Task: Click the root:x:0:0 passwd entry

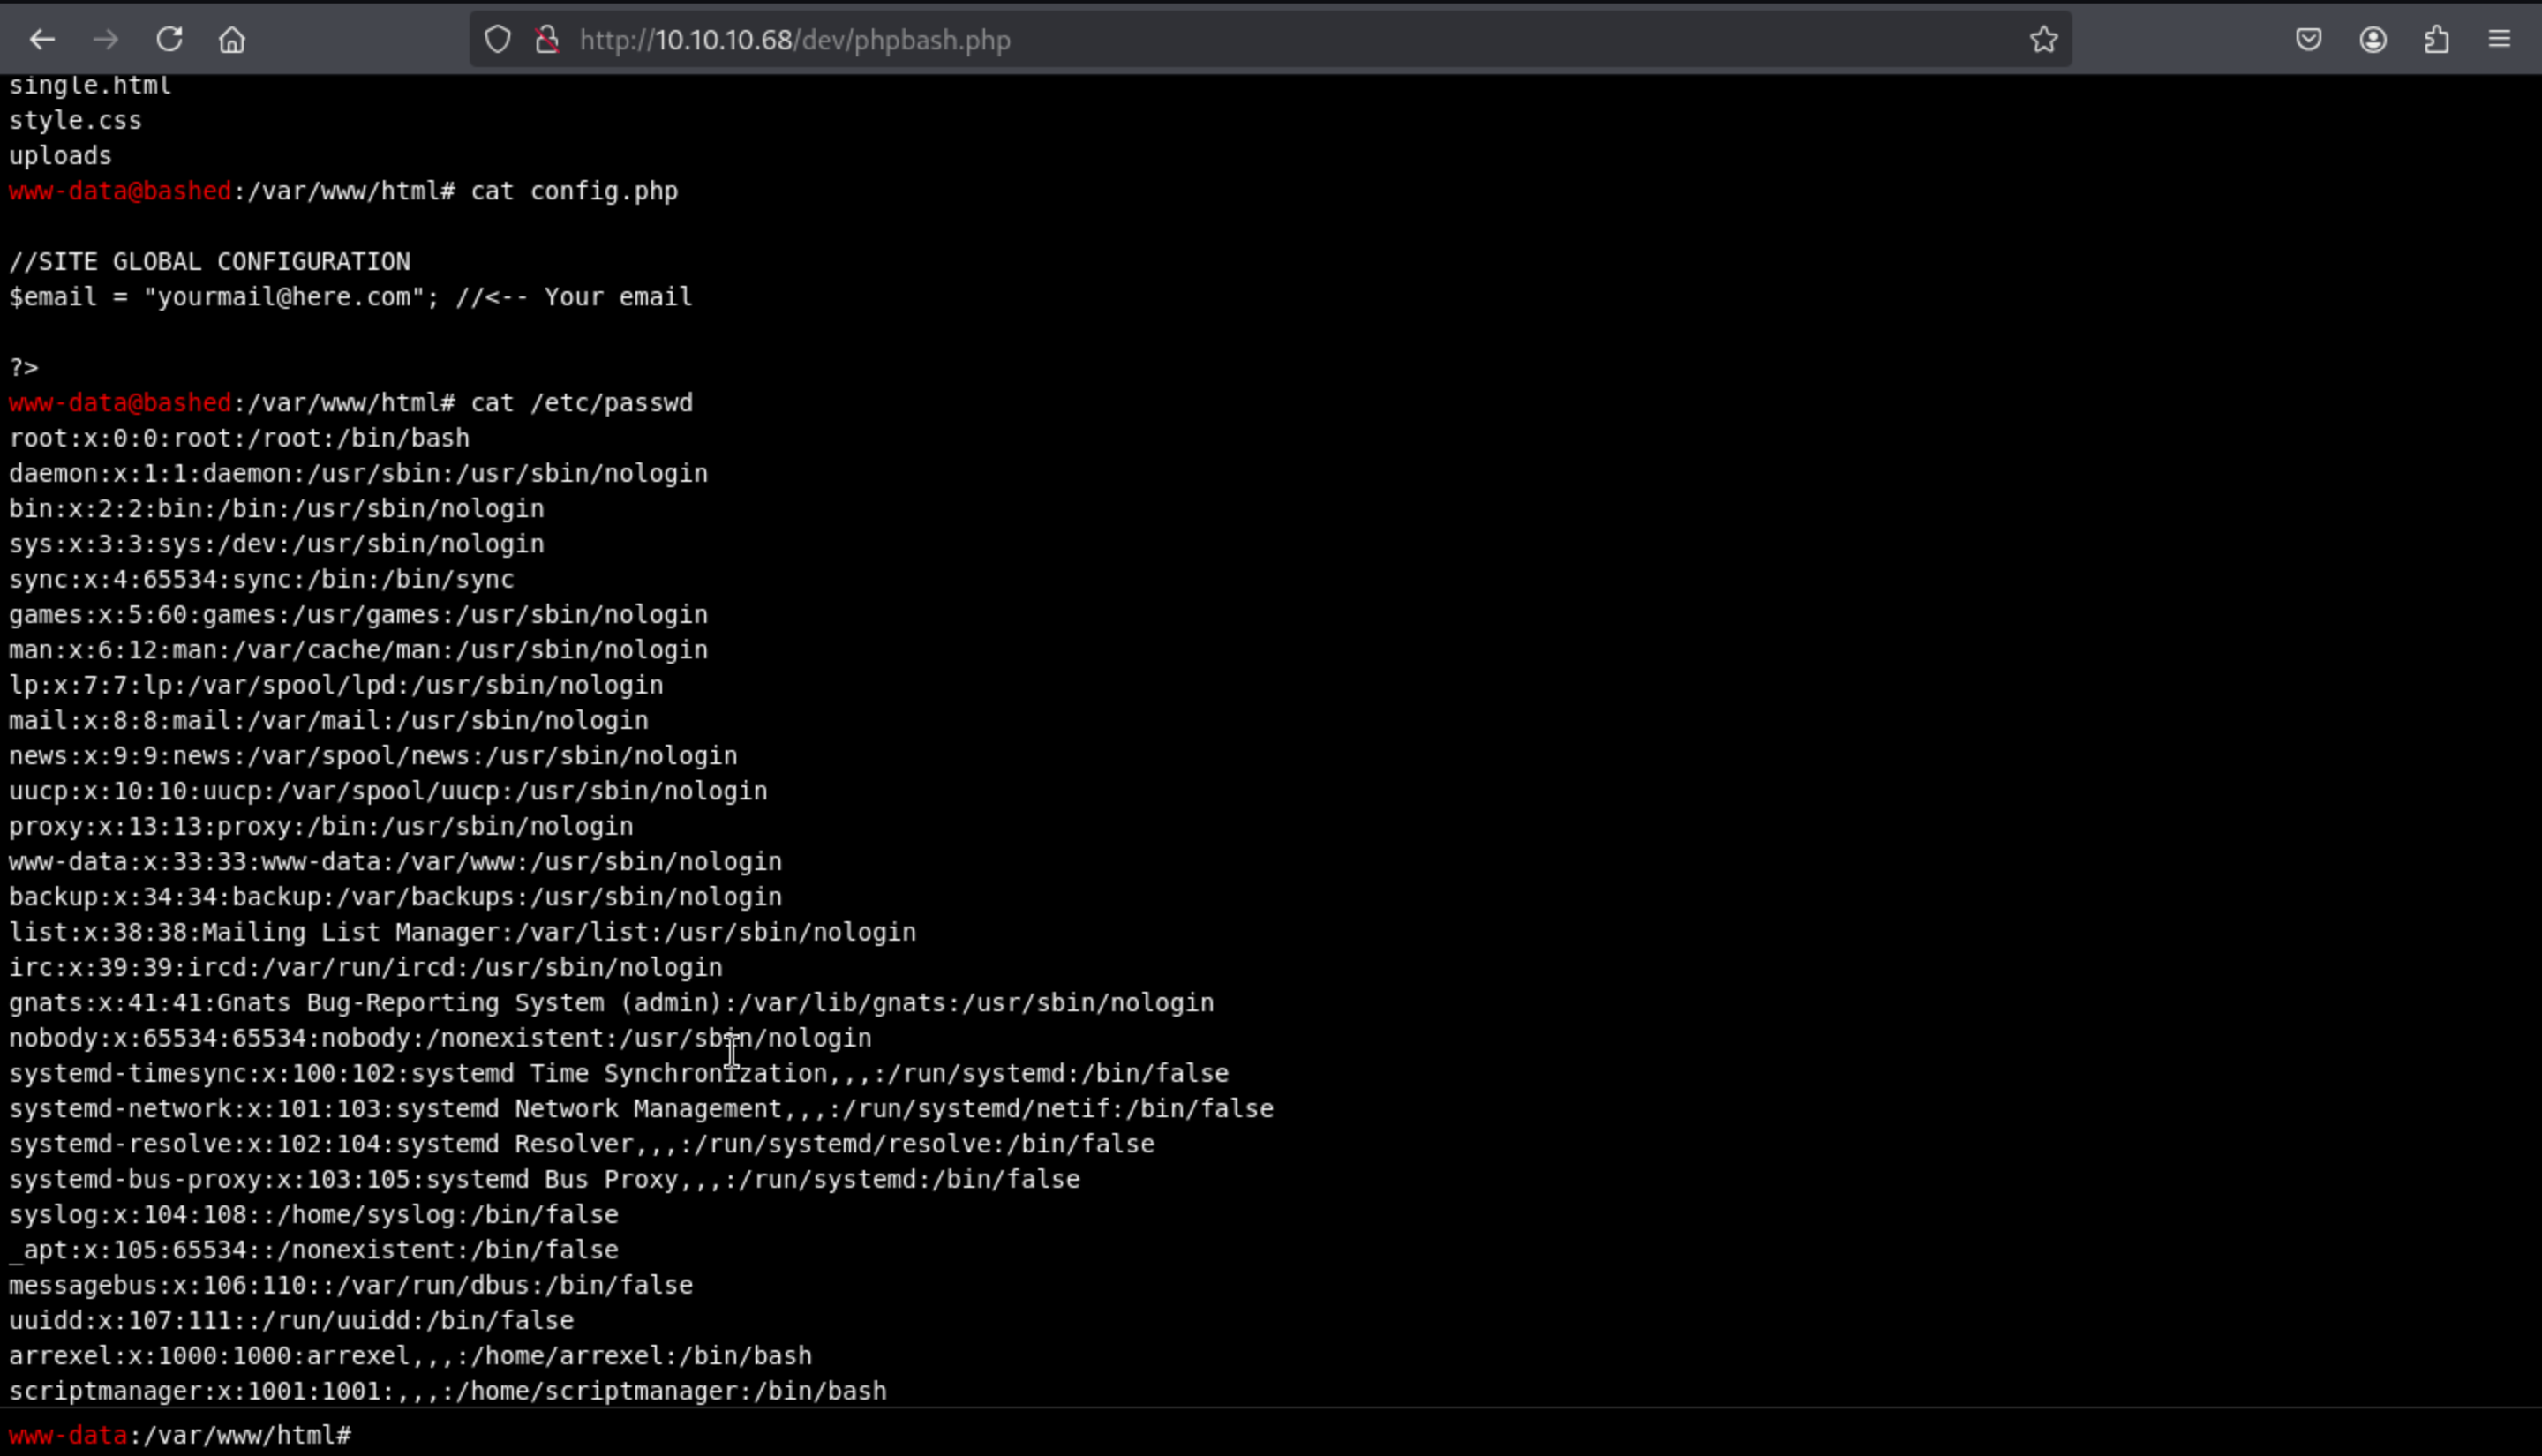Action: (x=239, y=438)
